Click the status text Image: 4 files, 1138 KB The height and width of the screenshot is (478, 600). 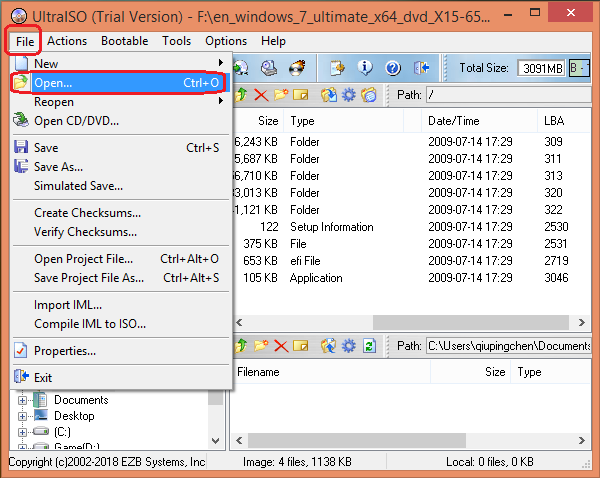297,462
